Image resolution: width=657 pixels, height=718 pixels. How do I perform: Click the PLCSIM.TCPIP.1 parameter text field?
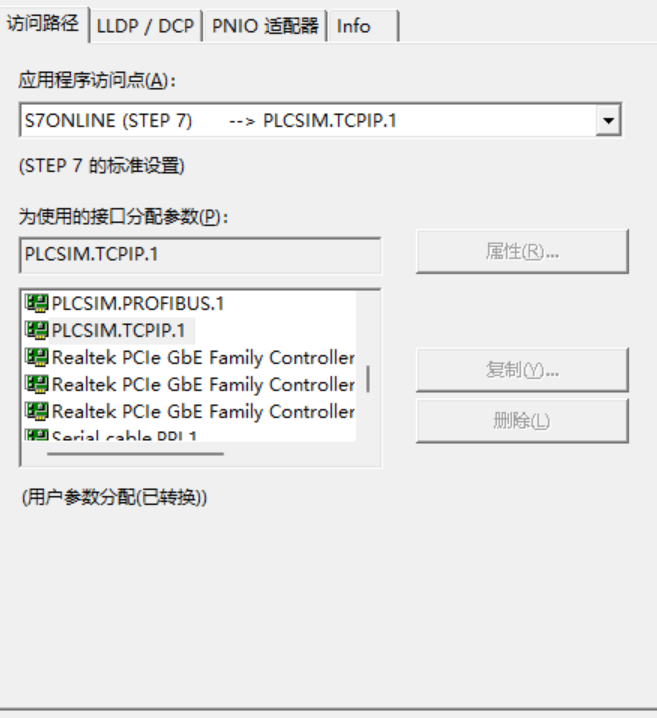click(x=200, y=255)
